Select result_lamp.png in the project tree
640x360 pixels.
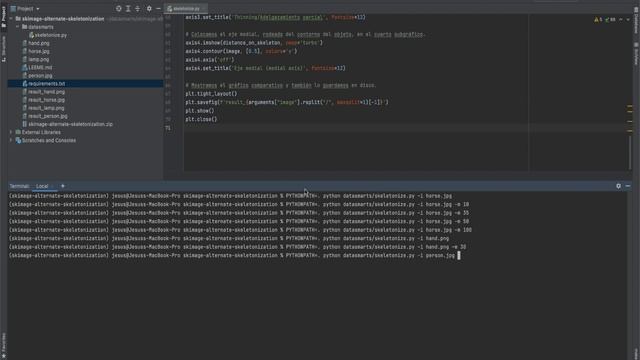[x=46, y=108]
